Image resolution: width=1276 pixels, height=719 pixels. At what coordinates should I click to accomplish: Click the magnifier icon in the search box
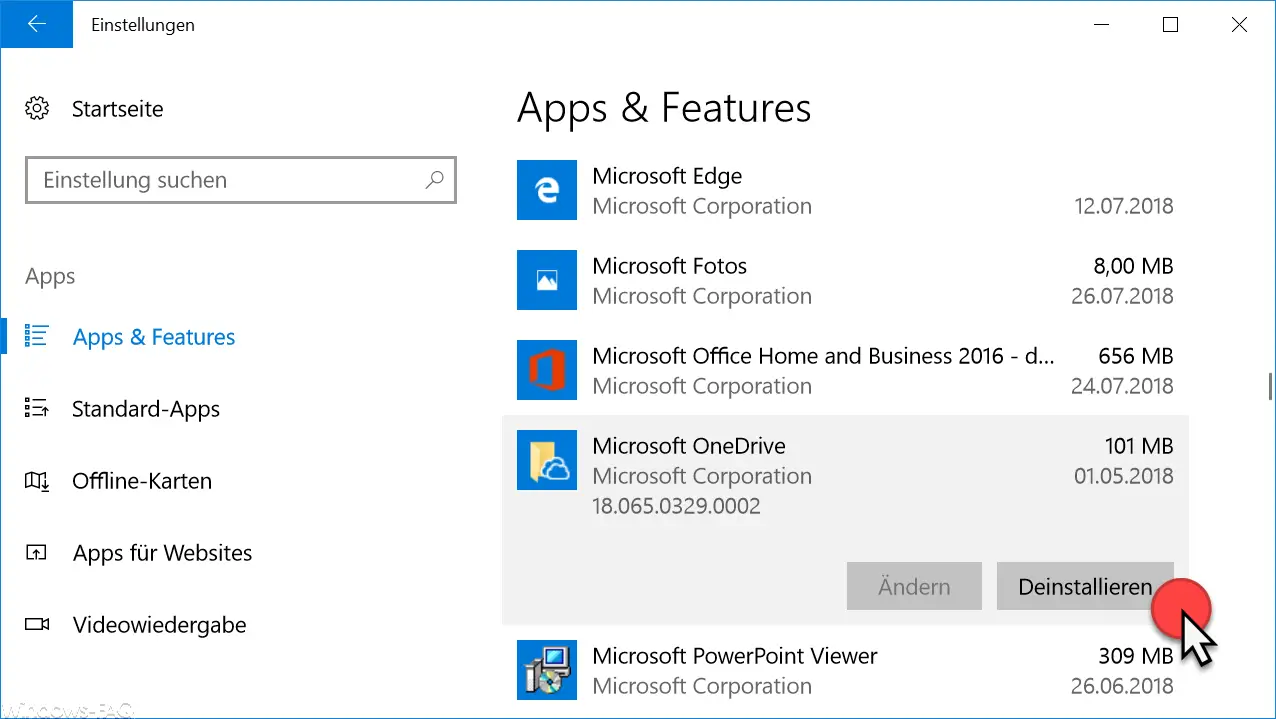tap(434, 180)
